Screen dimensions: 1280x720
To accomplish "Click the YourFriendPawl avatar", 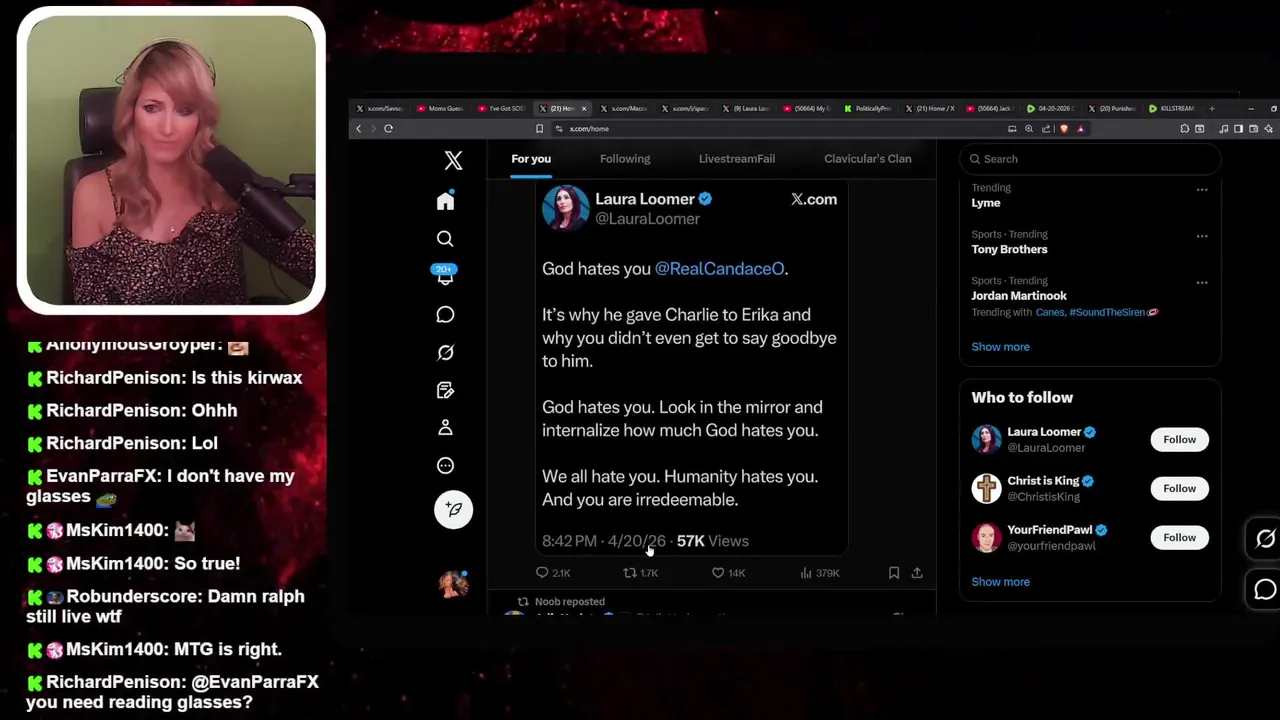I will (x=987, y=537).
